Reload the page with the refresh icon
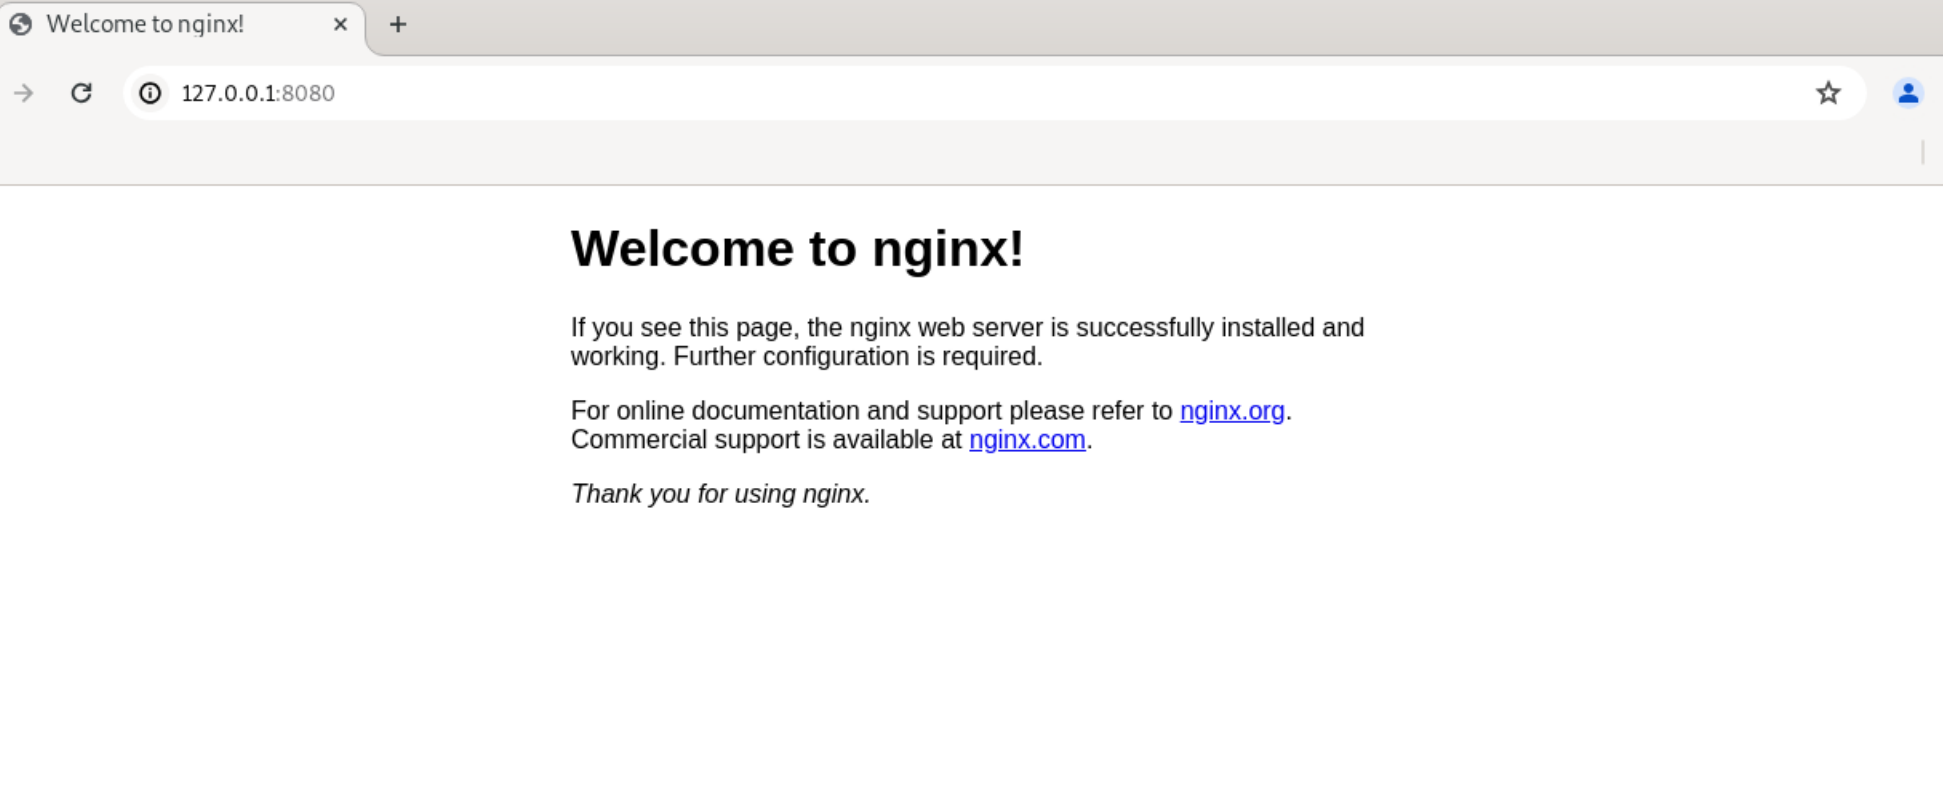The width and height of the screenshot is (1943, 785). click(81, 93)
